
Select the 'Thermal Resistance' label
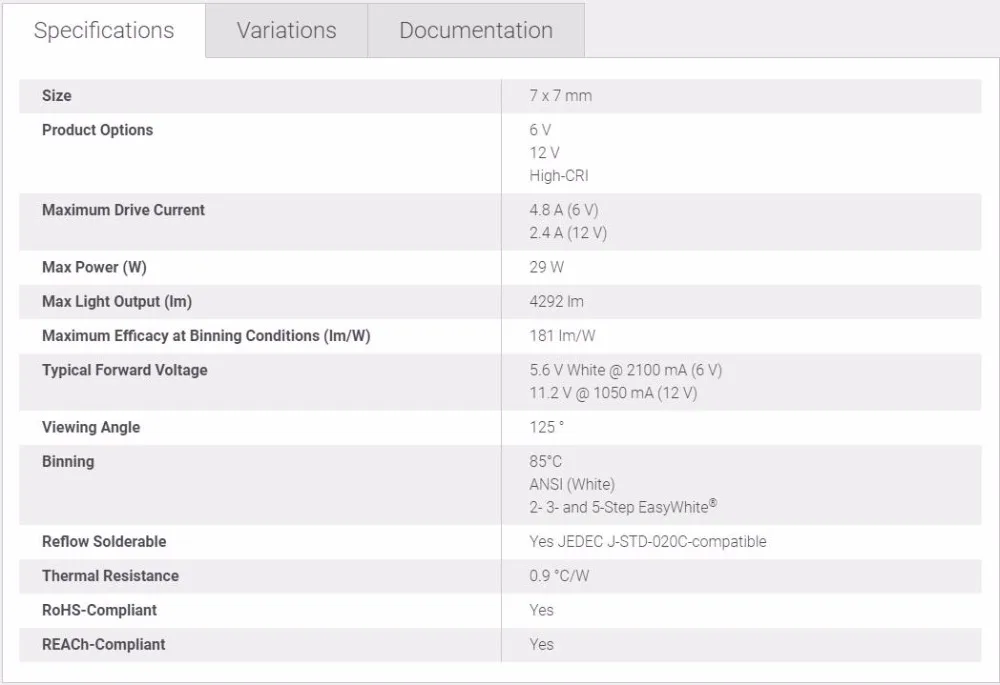coord(110,576)
